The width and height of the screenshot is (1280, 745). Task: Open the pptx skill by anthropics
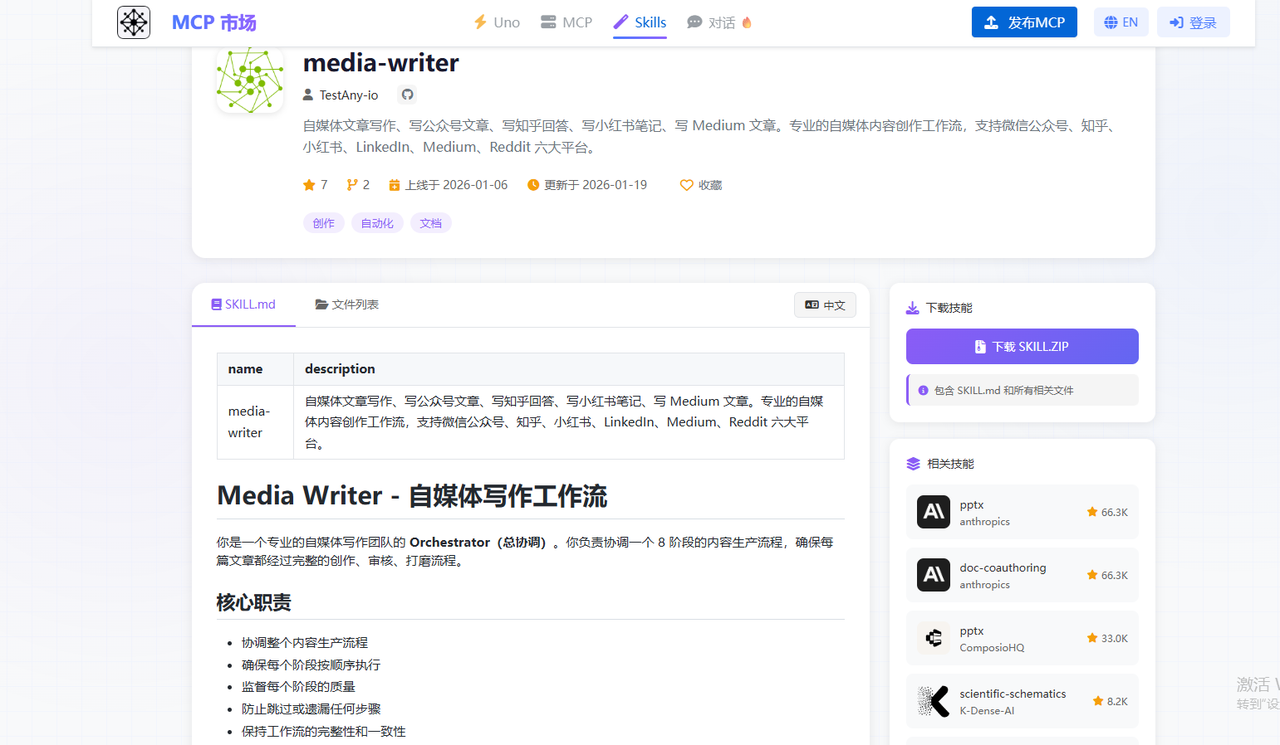[1022, 512]
